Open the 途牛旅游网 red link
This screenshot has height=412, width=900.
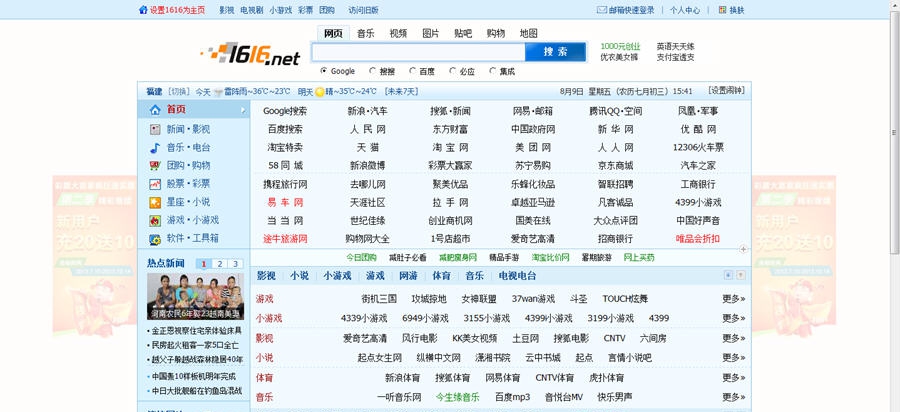pyautogui.click(x=285, y=239)
